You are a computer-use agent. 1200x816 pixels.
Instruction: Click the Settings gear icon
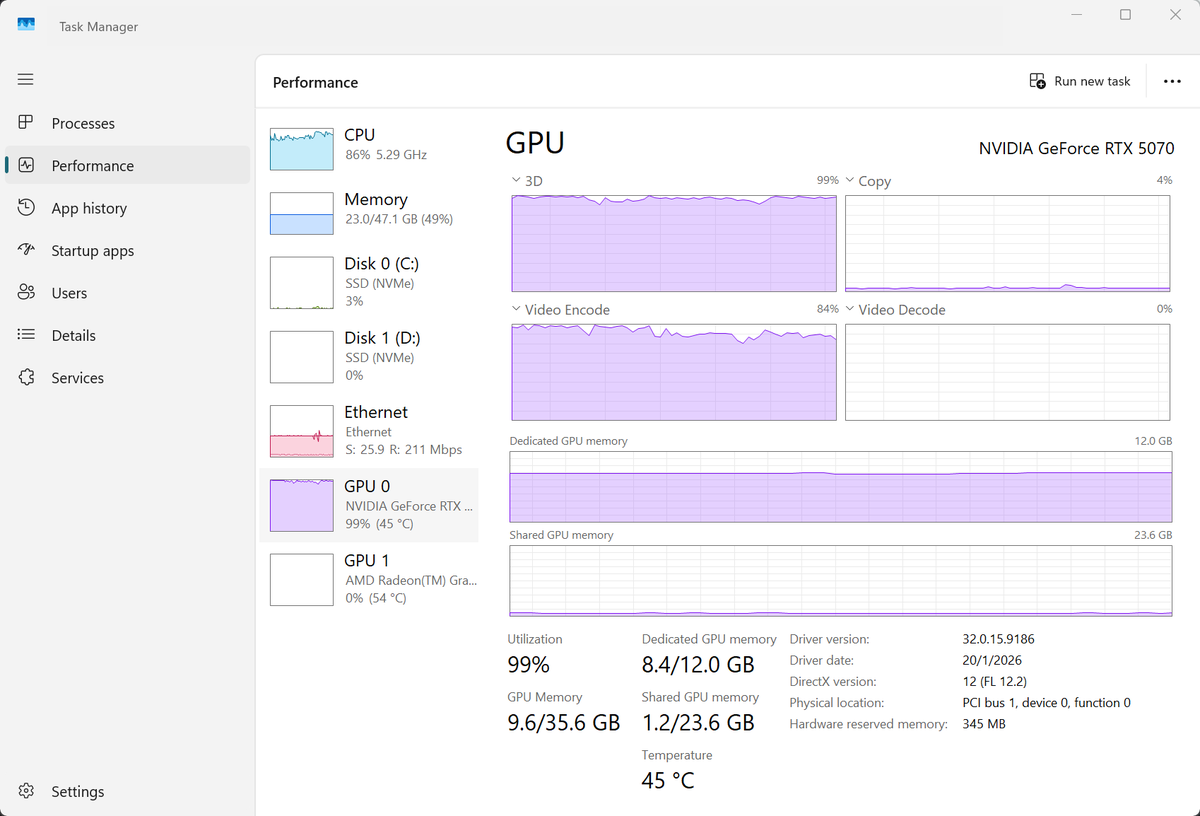click(26, 791)
